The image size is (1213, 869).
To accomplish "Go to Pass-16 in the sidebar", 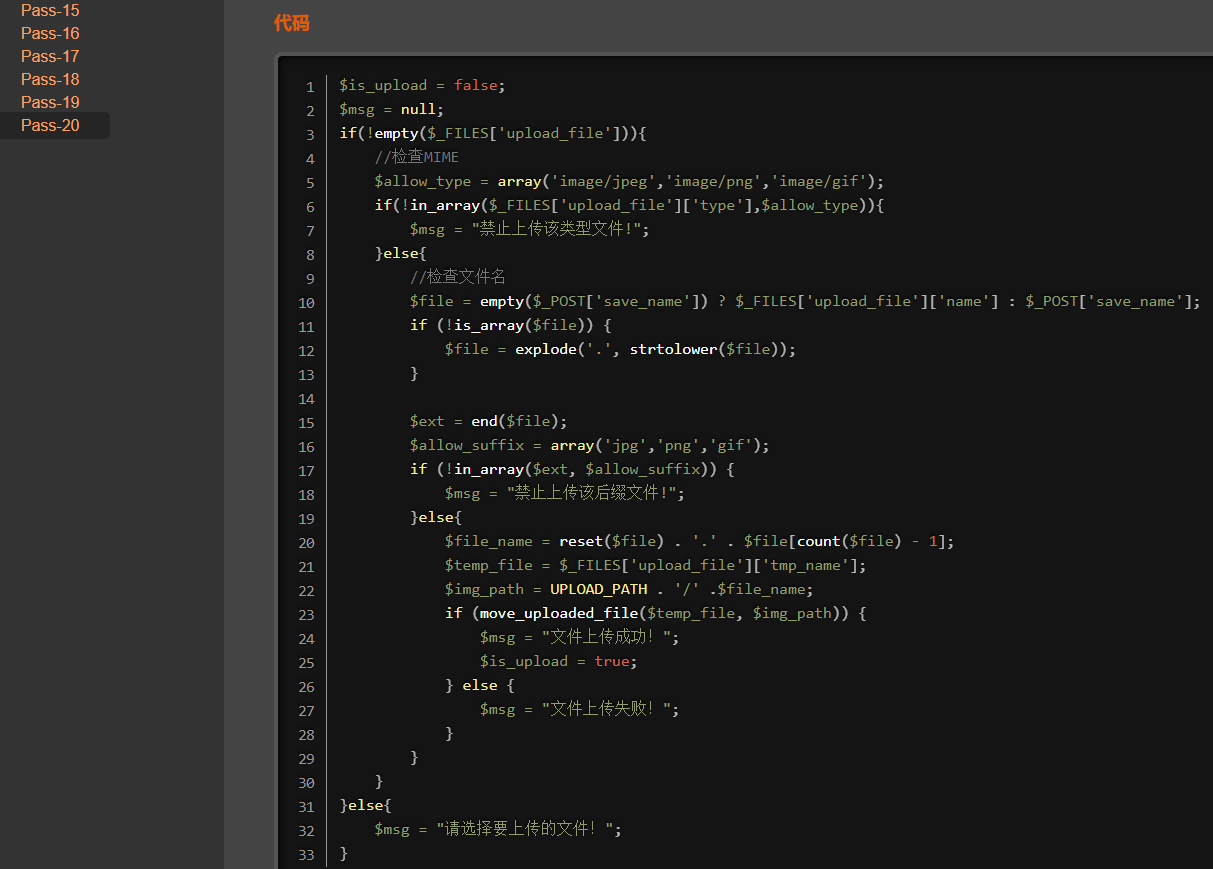I will (50, 34).
